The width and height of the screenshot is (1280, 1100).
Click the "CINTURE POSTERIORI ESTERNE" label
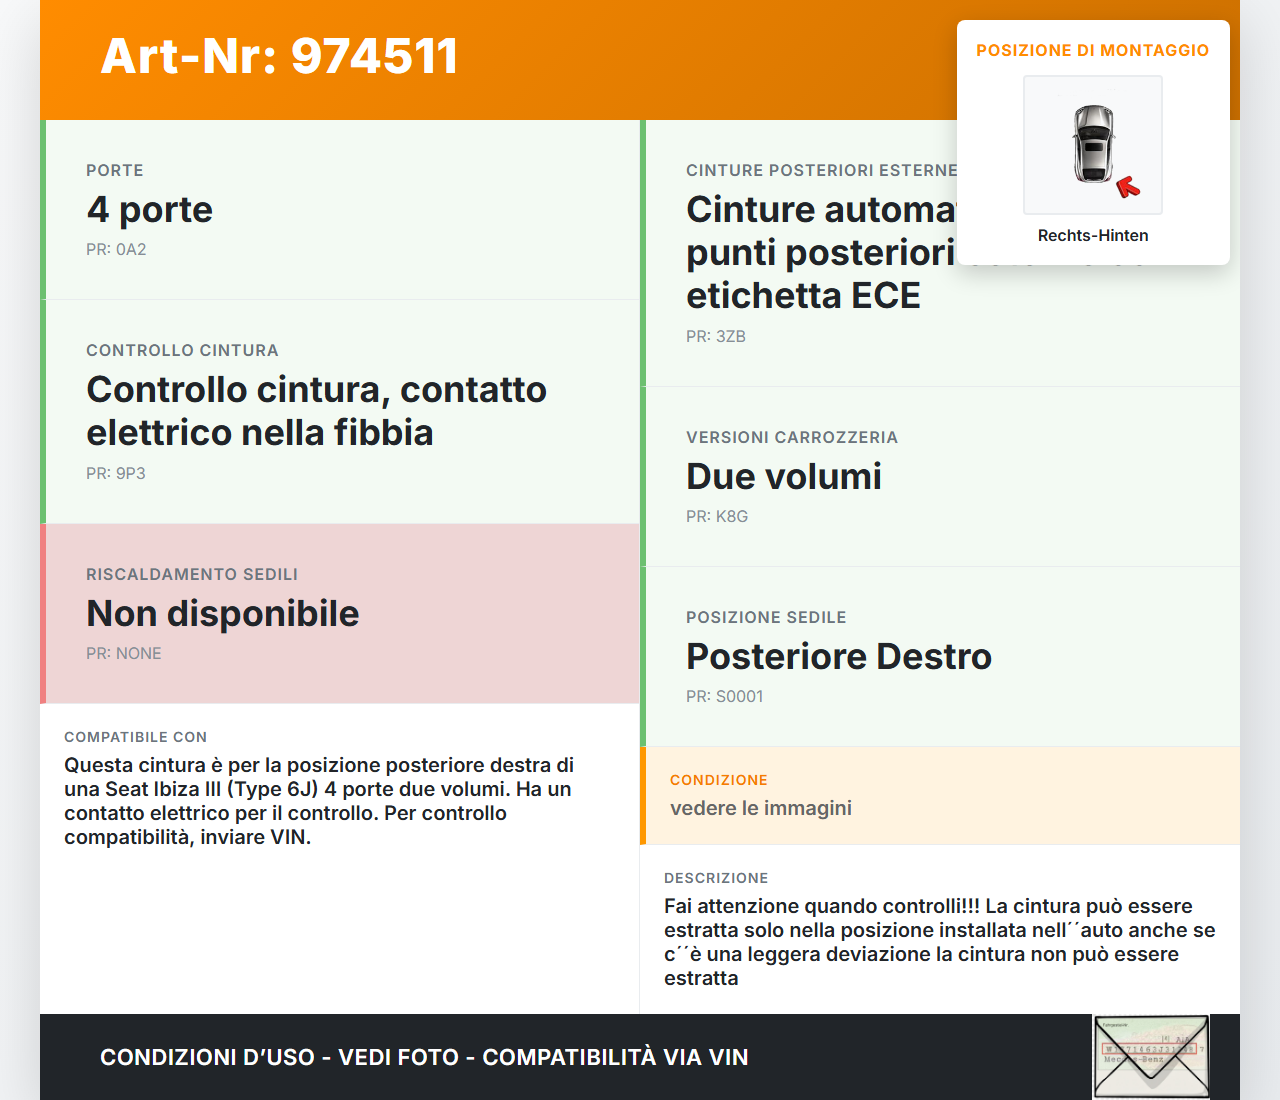pos(822,170)
